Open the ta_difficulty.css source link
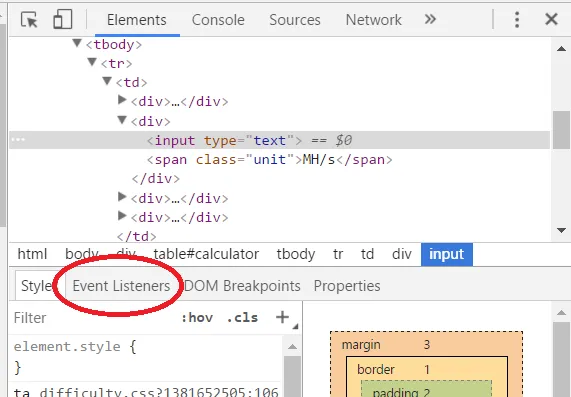Screen dimensions: 571x397 [146, 392]
